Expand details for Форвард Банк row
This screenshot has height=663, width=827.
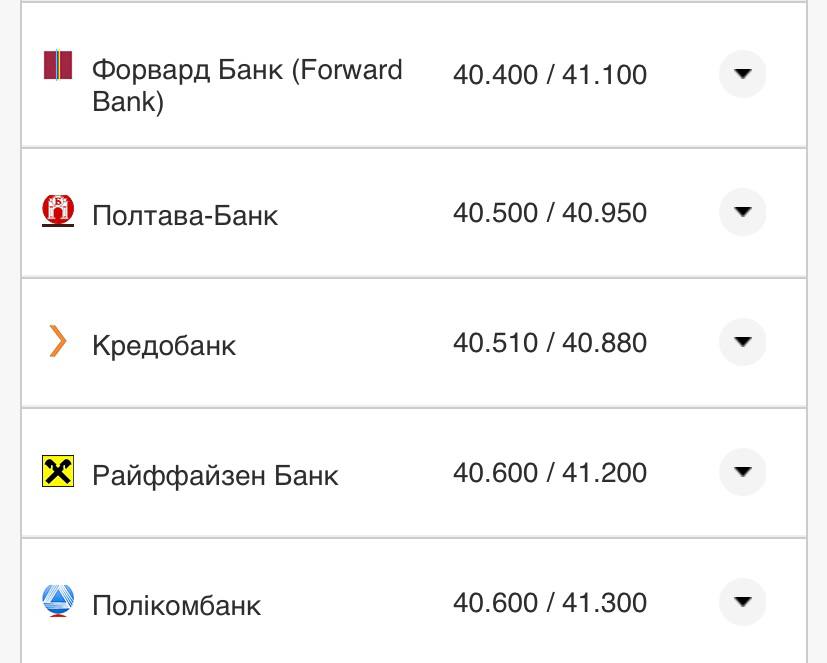(x=741, y=73)
